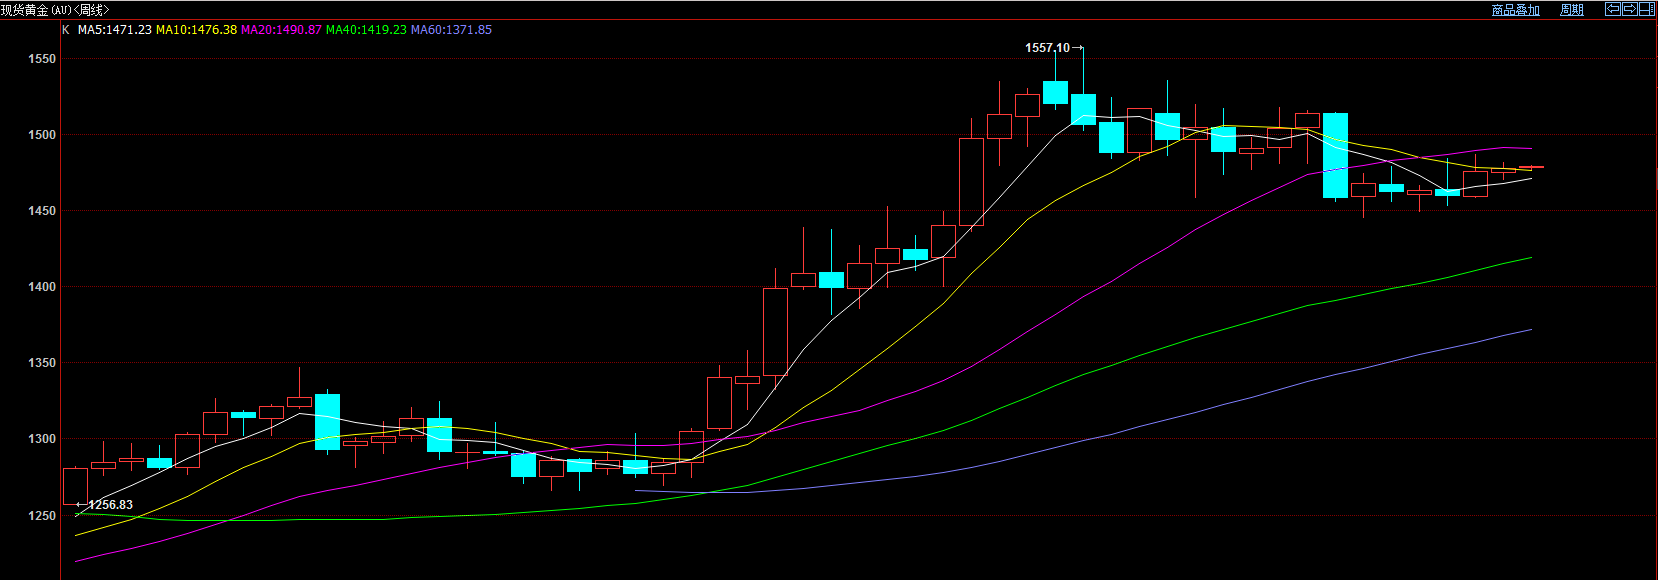Click the MA20:1490.87 indicator value
1658x580 pixels.
click(281, 30)
